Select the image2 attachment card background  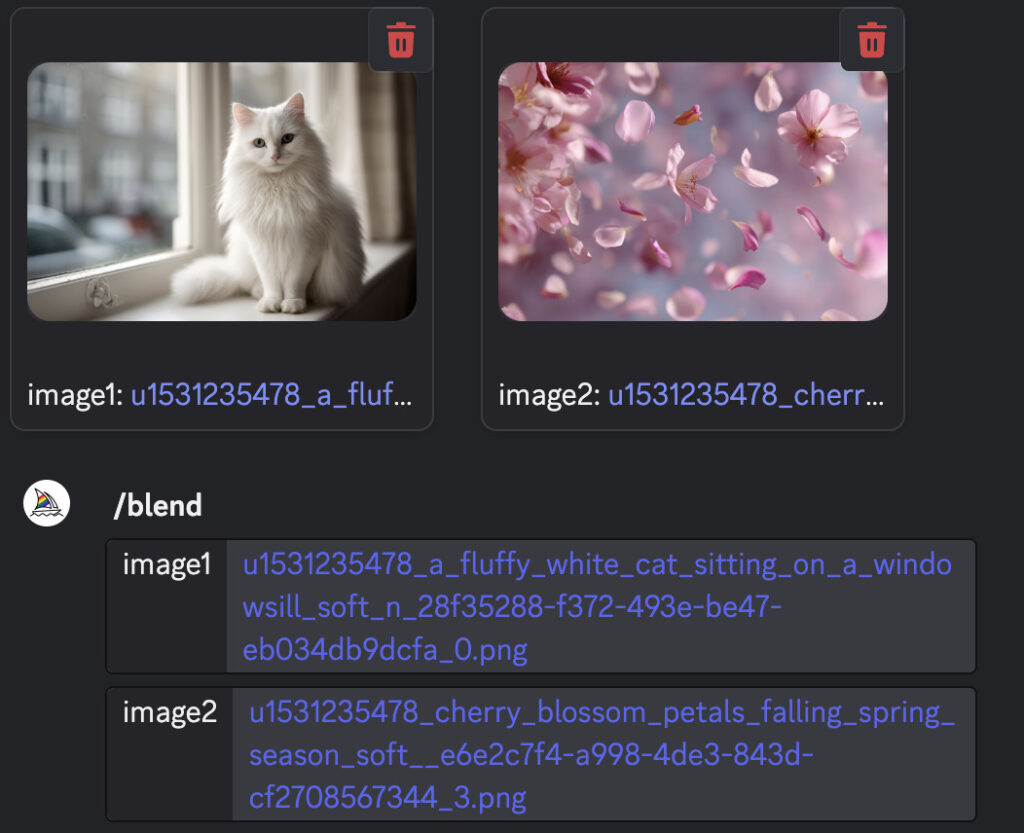[x=693, y=219]
